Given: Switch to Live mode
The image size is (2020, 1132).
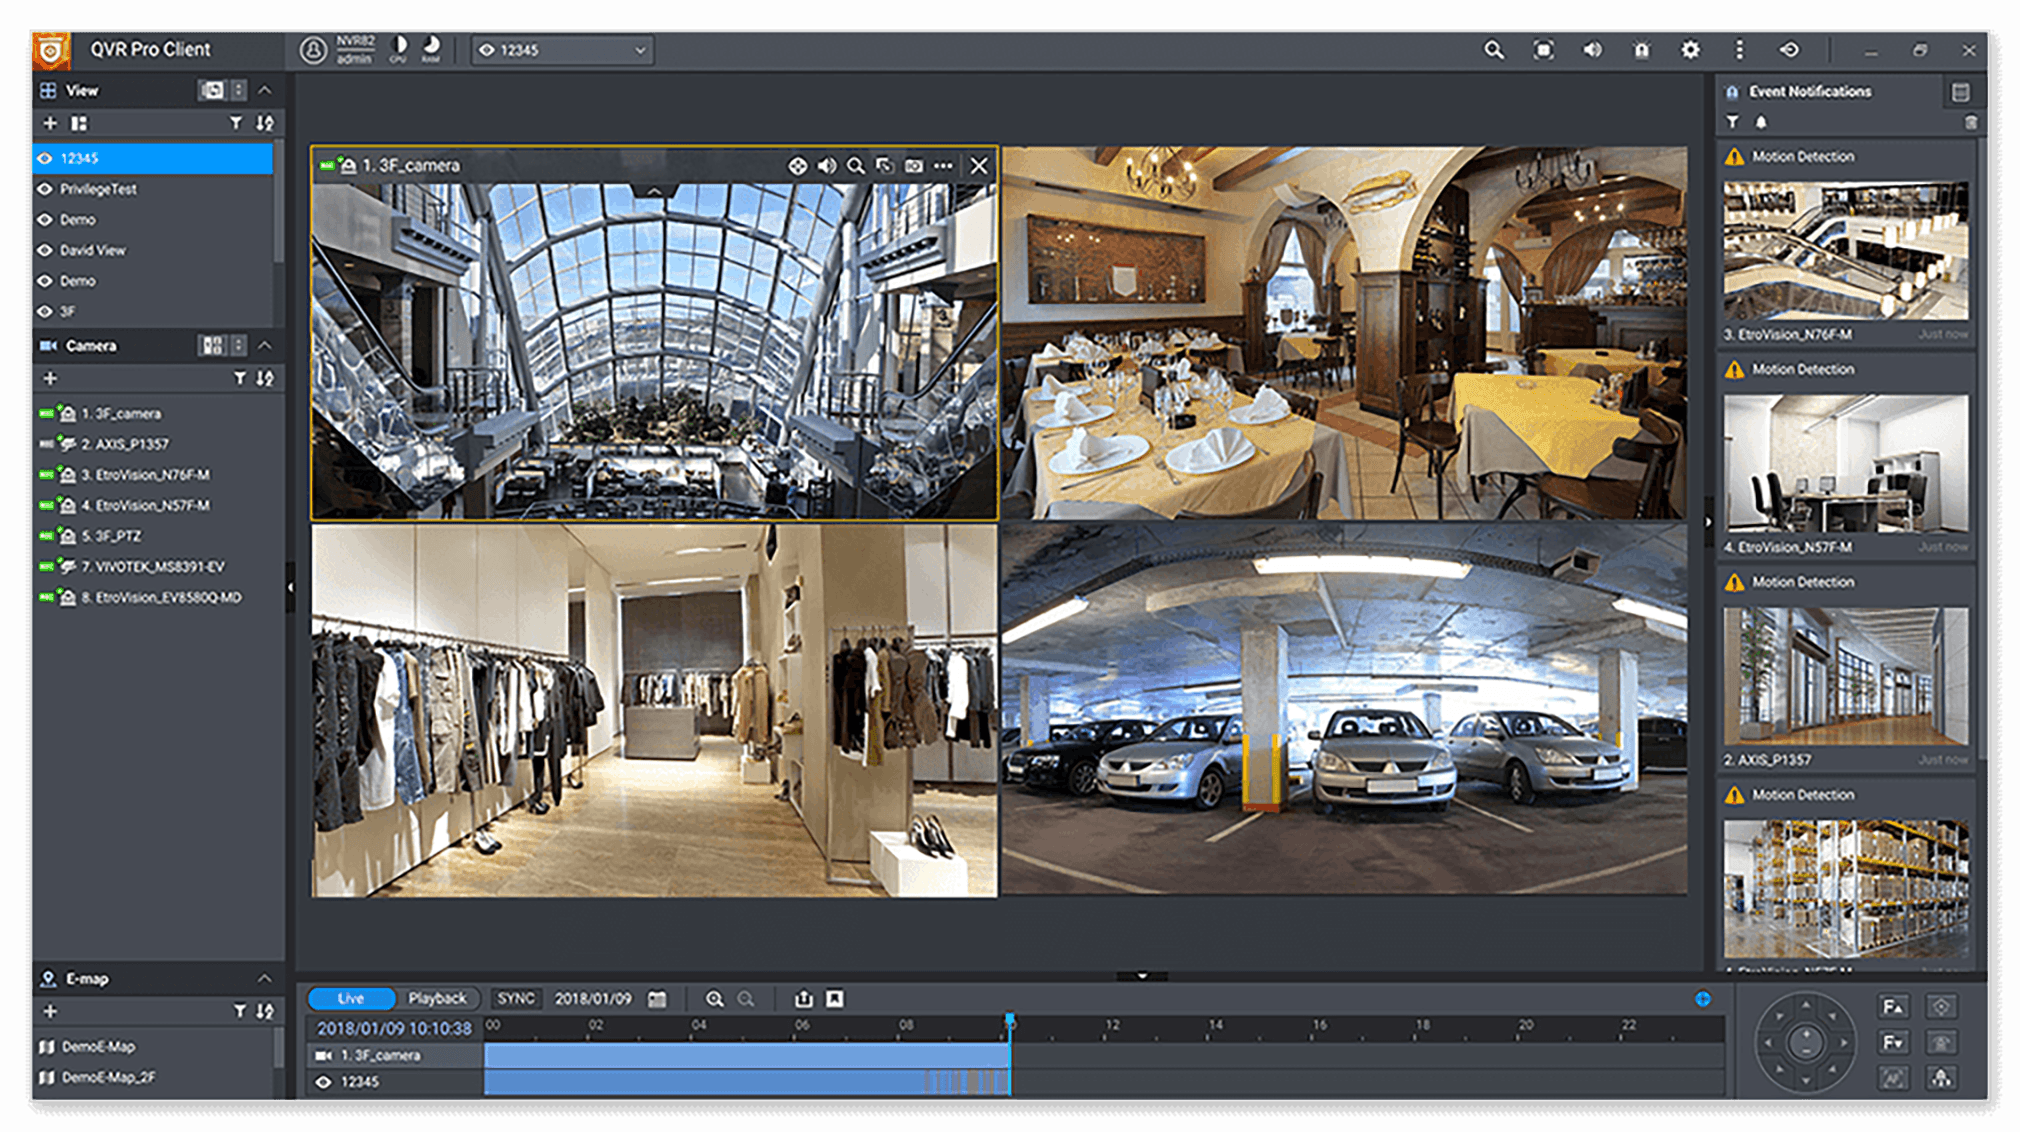Looking at the screenshot, I should tap(351, 999).
